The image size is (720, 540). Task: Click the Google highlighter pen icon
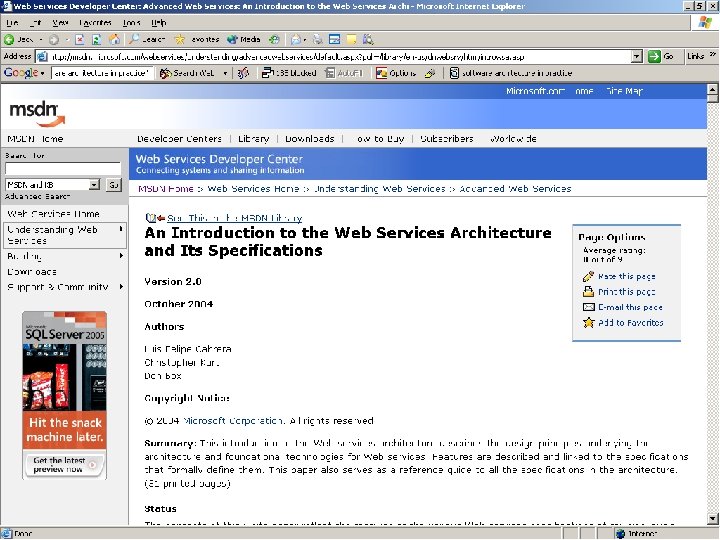[x=430, y=73]
